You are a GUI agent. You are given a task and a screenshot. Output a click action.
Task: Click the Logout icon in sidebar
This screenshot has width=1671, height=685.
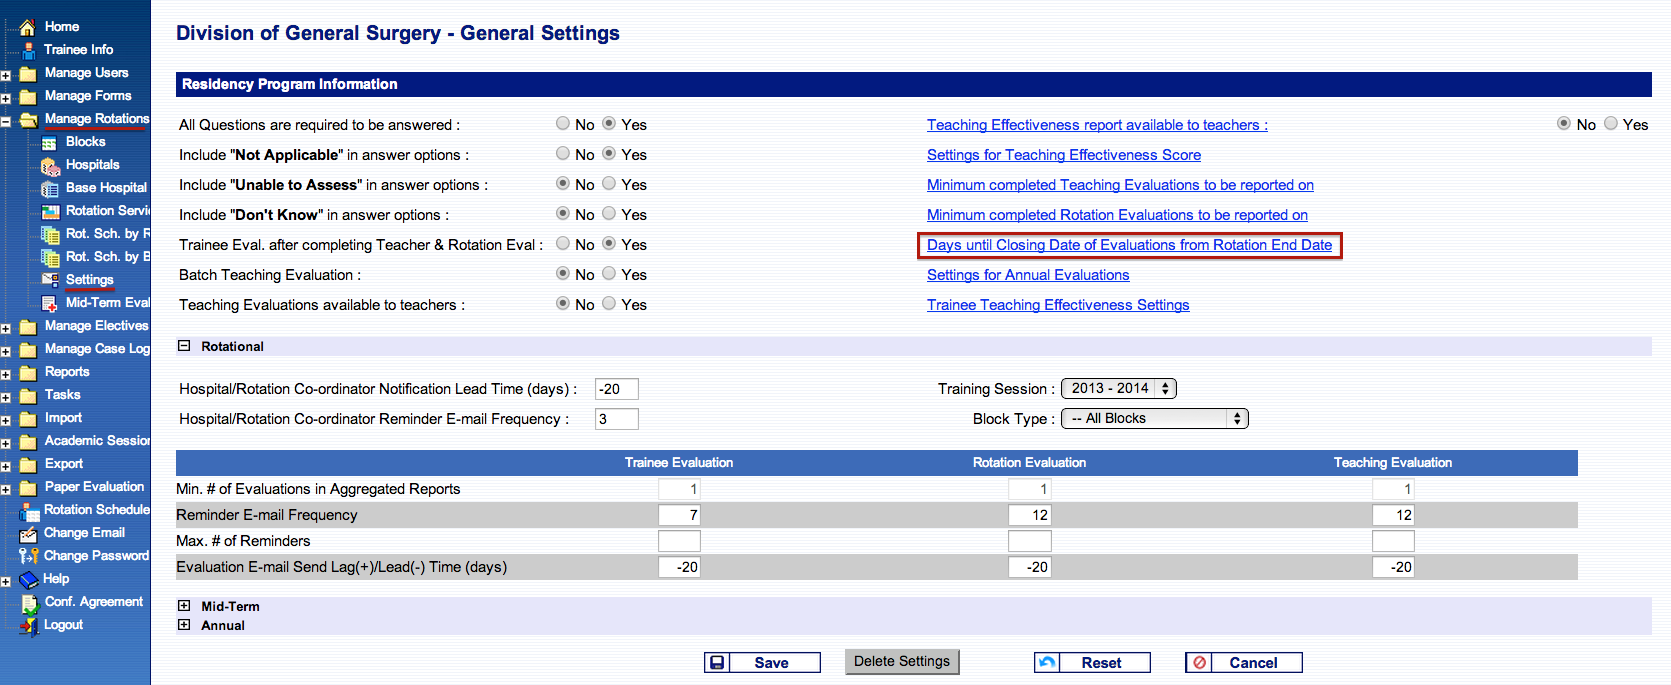29,625
